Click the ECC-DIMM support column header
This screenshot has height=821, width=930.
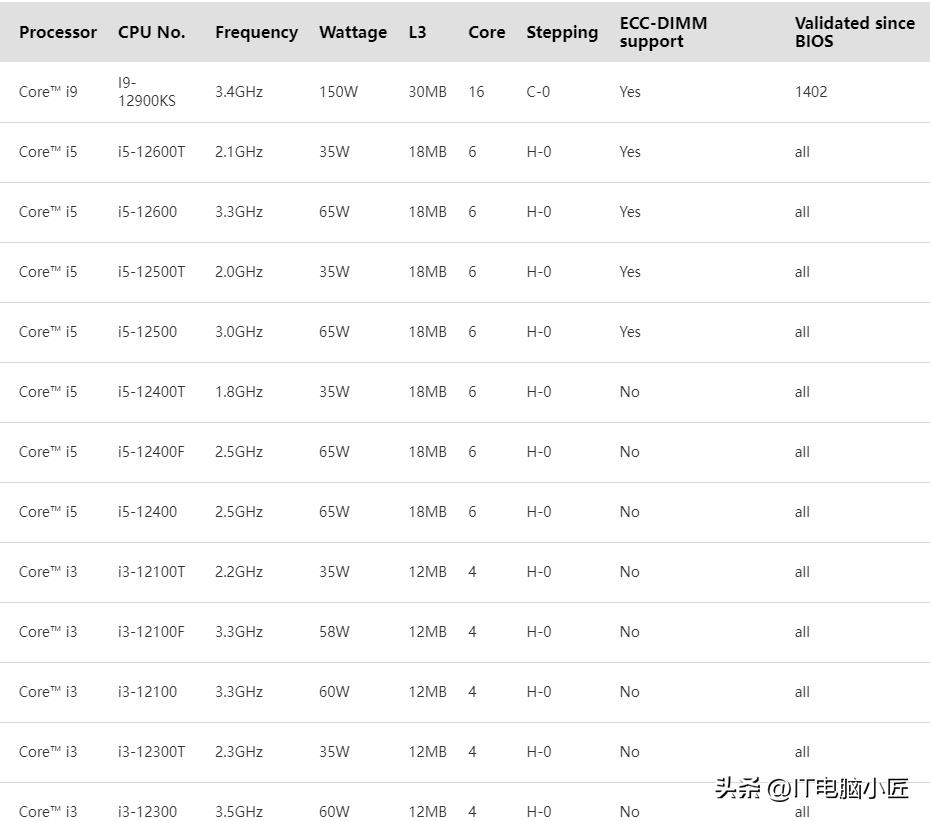click(x=663, y=32)
